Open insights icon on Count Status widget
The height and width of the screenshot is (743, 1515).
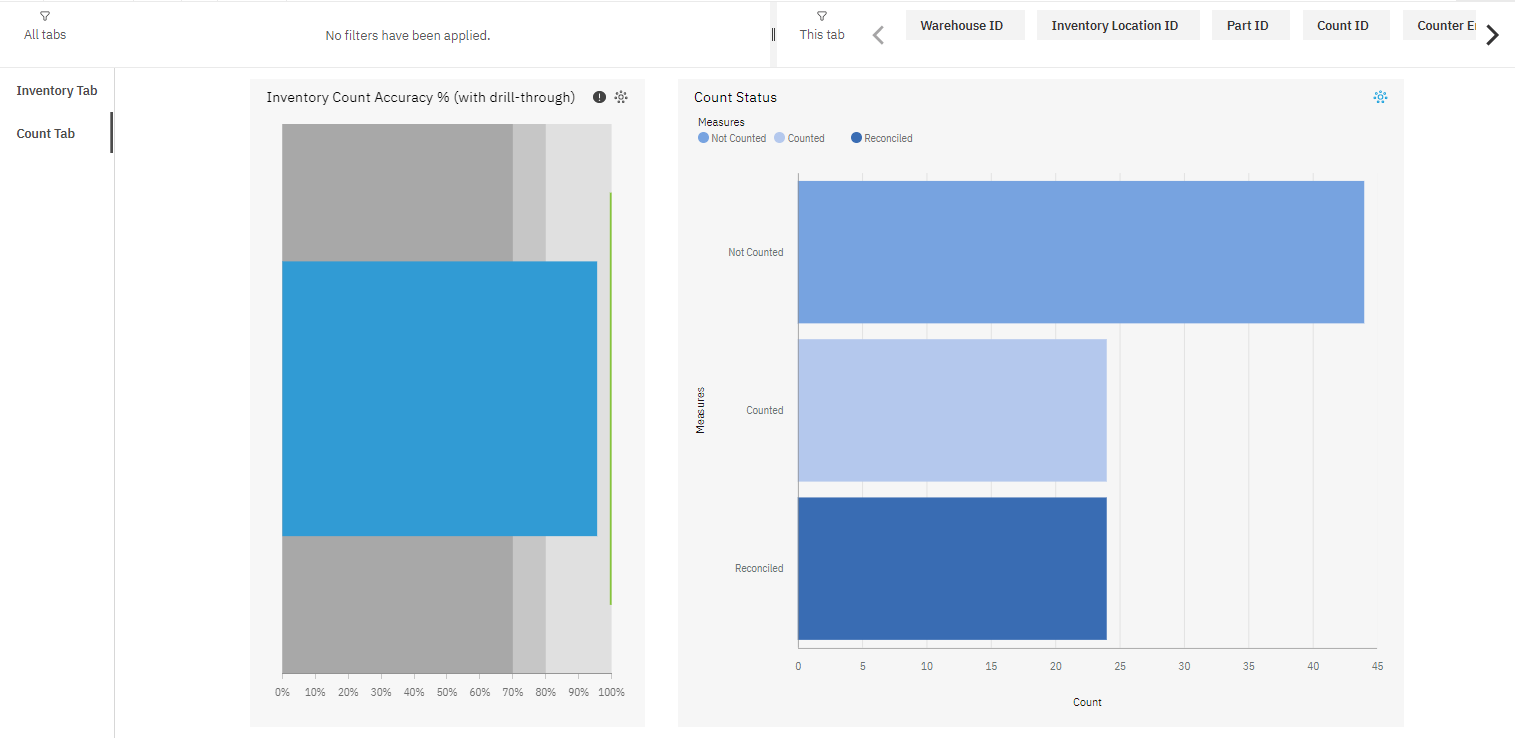1380,97
